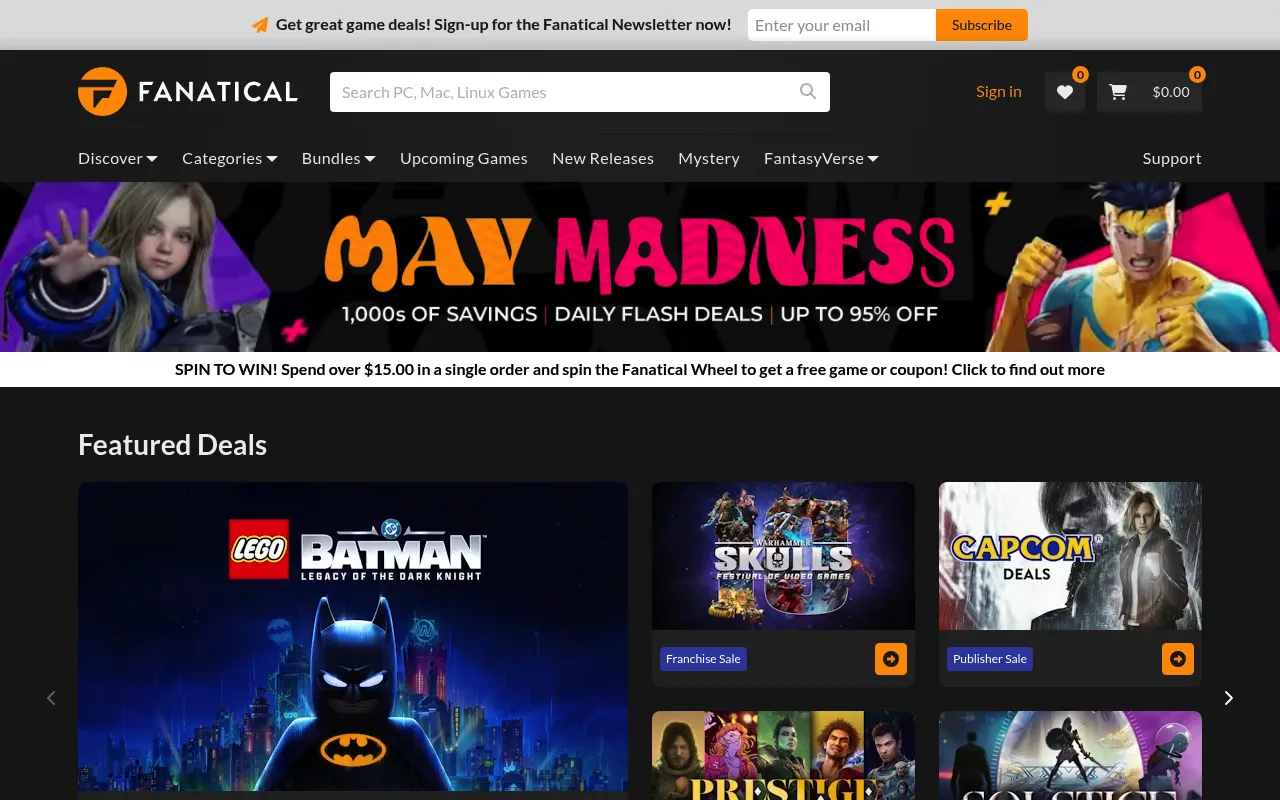Go to previous featured deals slide
Image resolution: width=1280 pixels, height=800 pixels.
[x=51, y=698]
